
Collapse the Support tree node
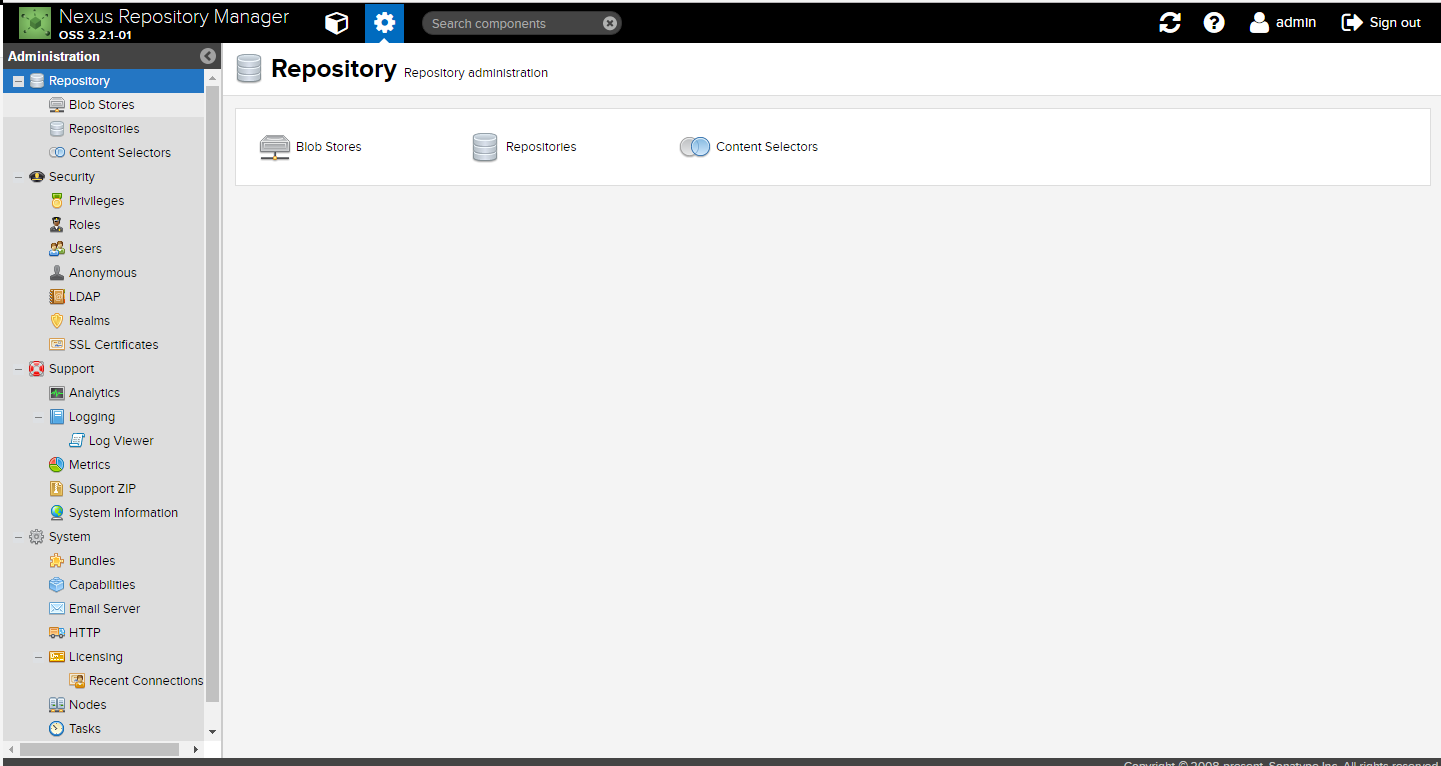coord(18,369)
